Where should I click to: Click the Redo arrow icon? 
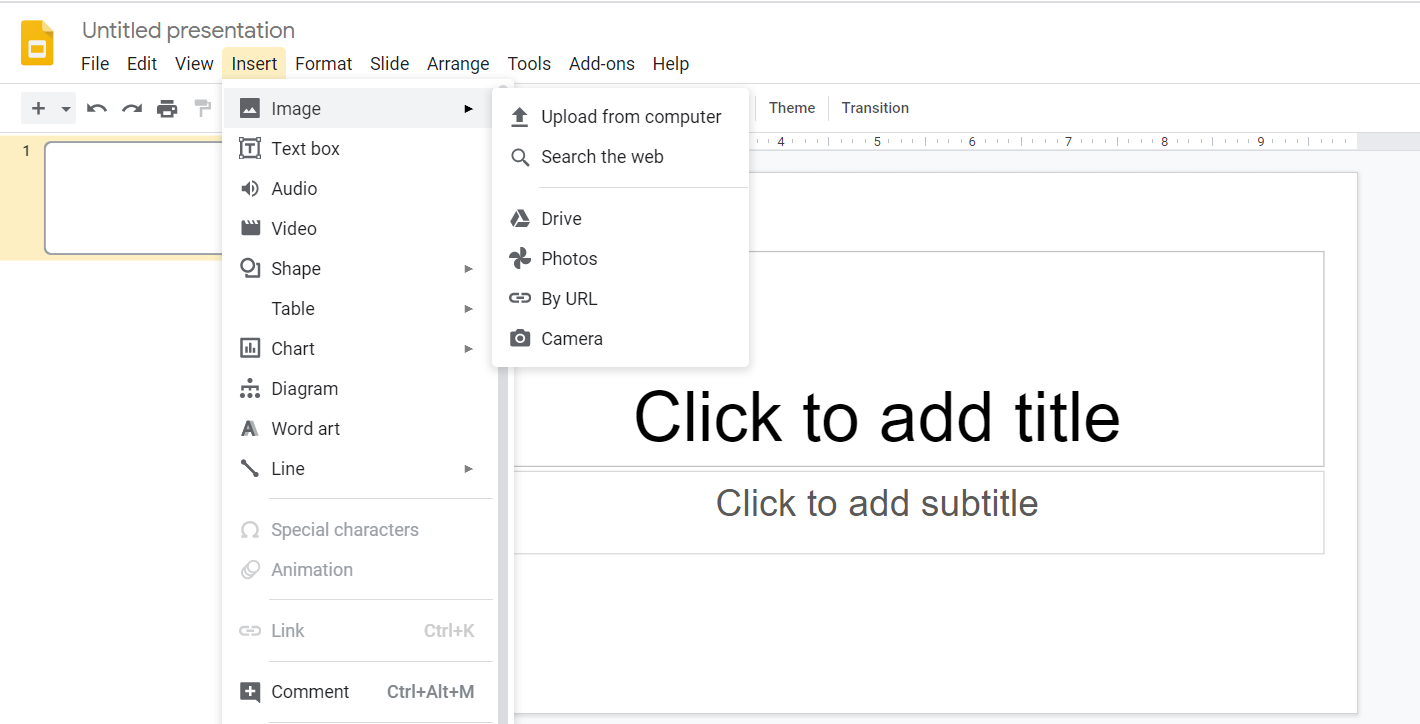tap(132, 108)
